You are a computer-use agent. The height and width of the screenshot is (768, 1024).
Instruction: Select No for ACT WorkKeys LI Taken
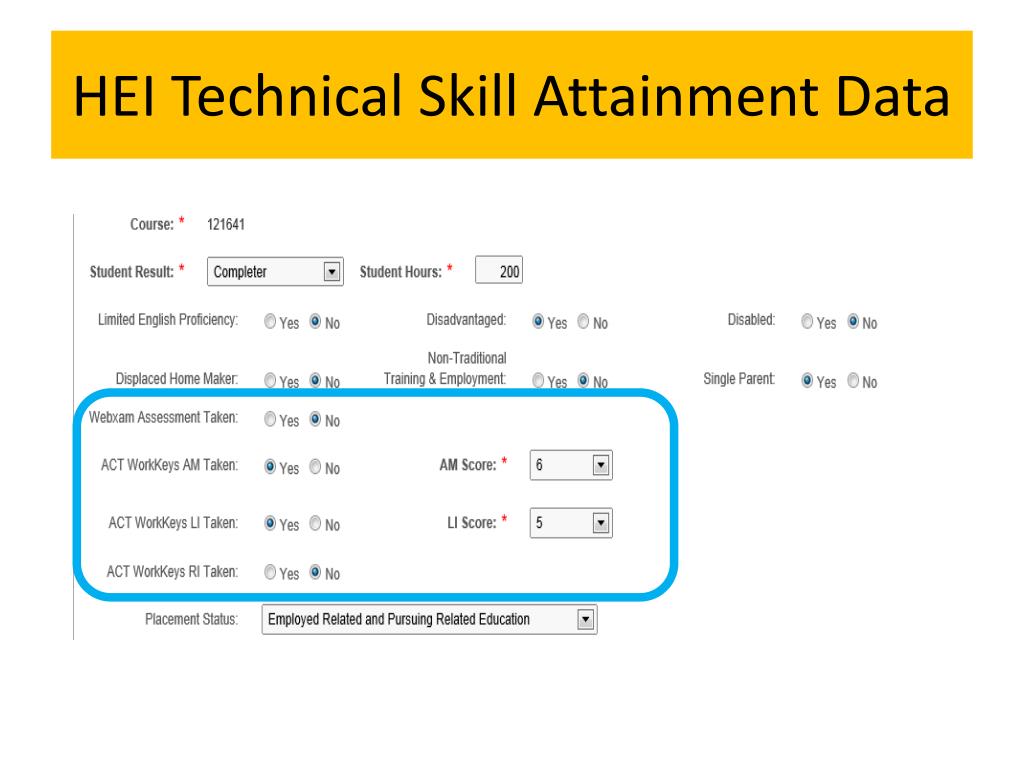(315, 523)
